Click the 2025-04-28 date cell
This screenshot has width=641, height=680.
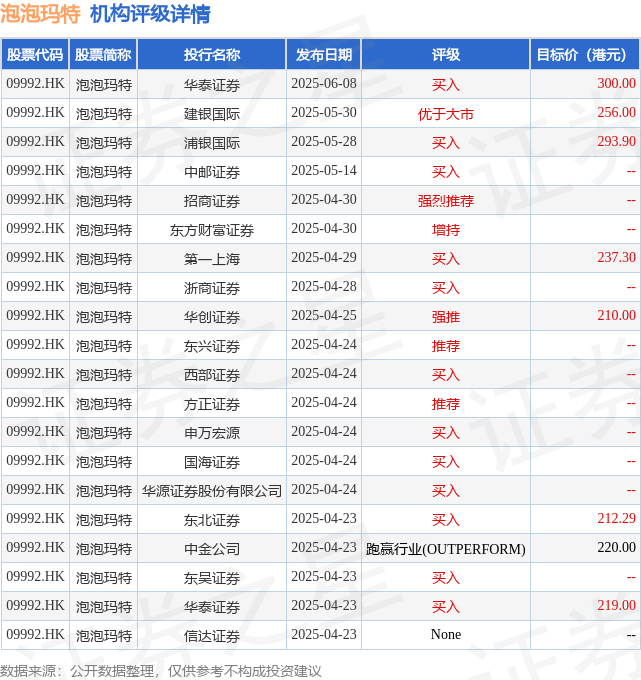[x=324, y=287]
